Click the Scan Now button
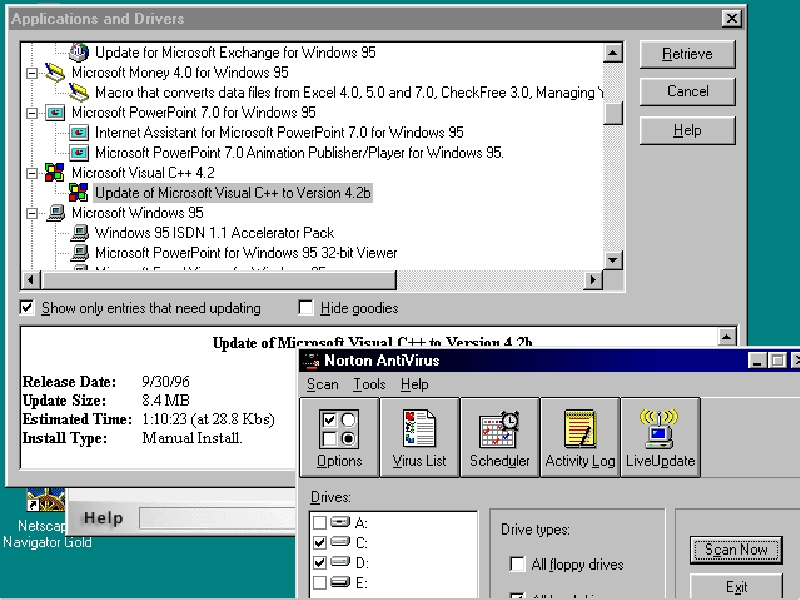The image size is (800, 600). 736,549
